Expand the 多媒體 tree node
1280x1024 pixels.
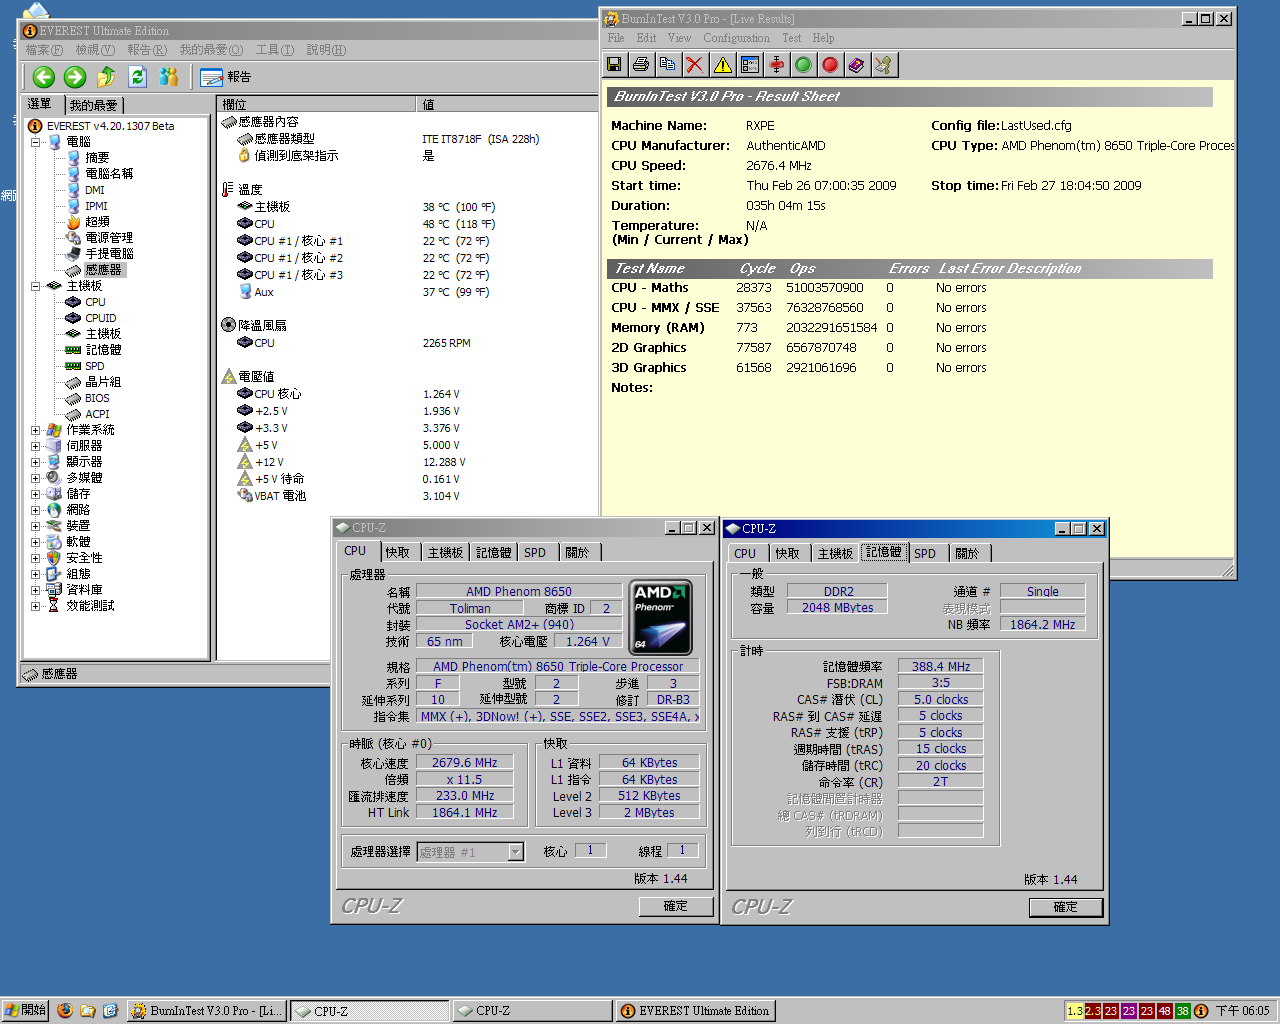(36, 478)
